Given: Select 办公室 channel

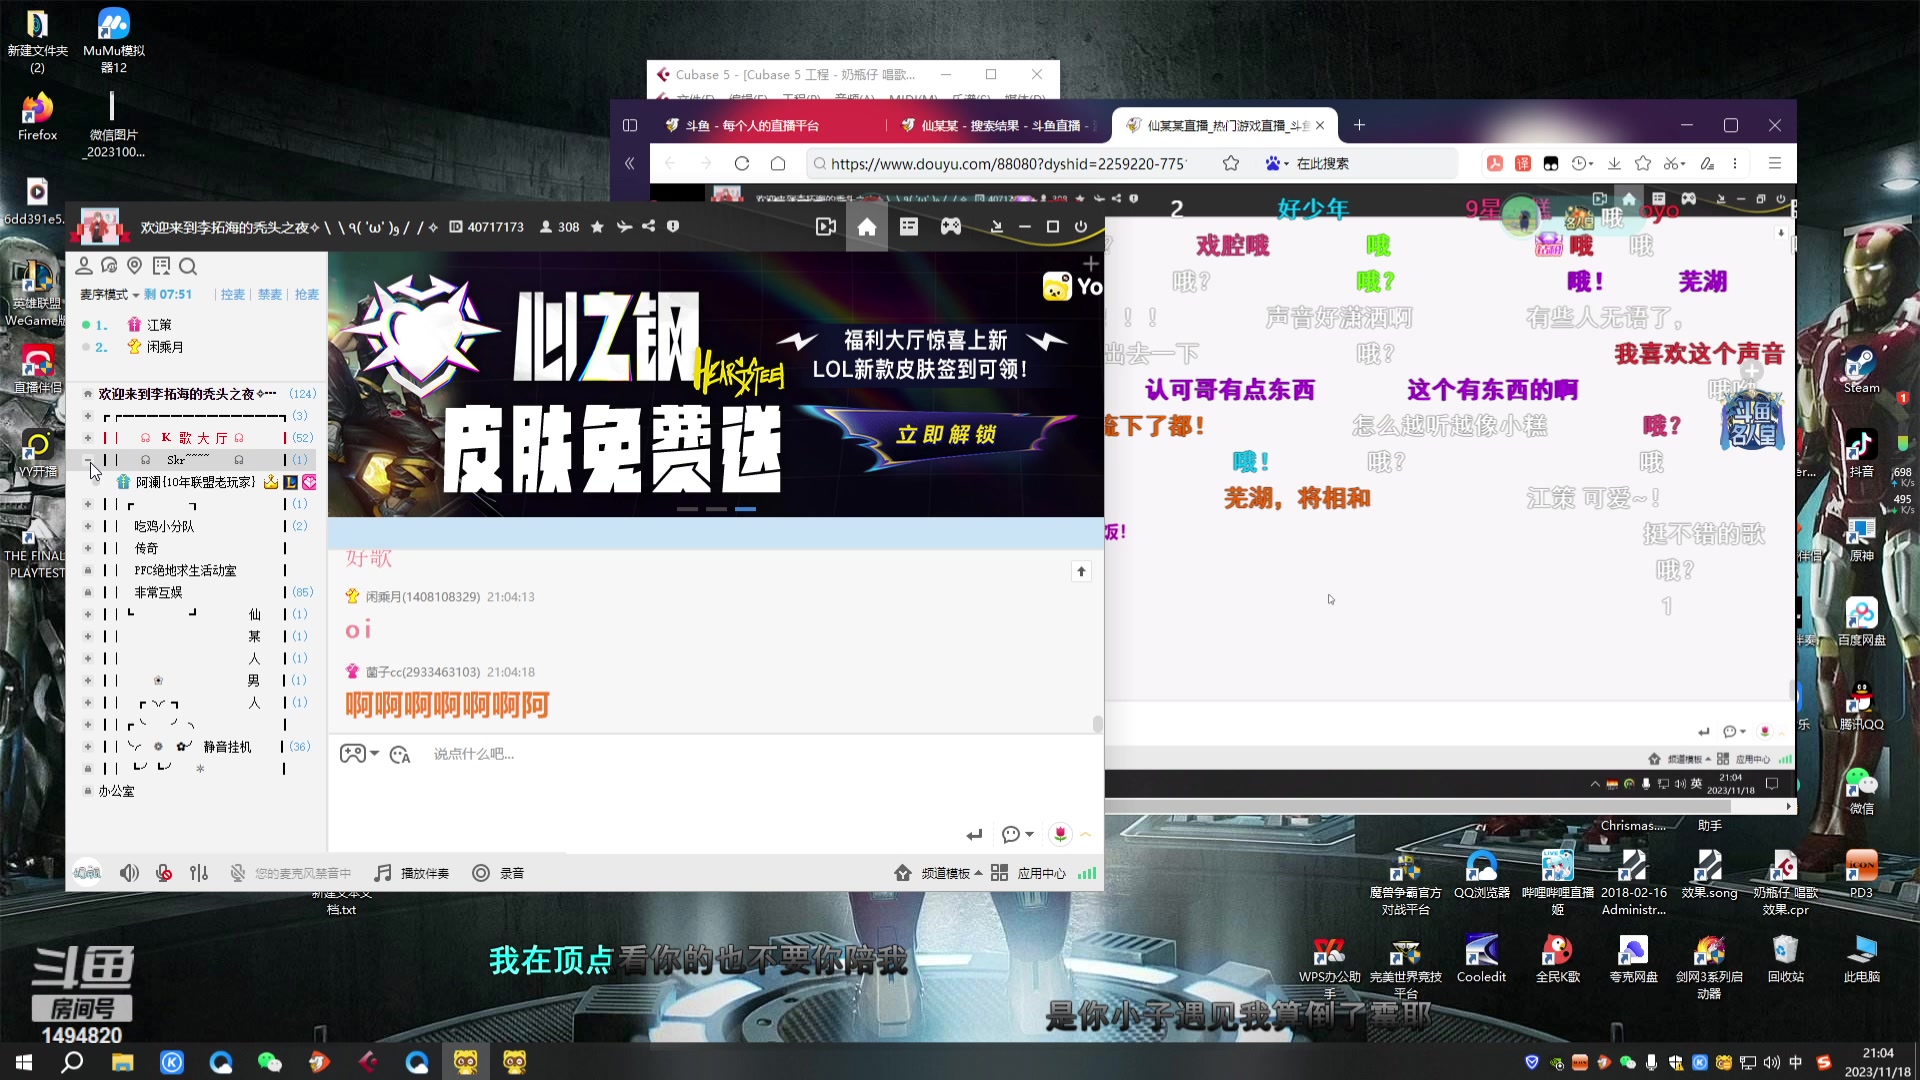Looking at the screenshot, I should coord(116,791).
